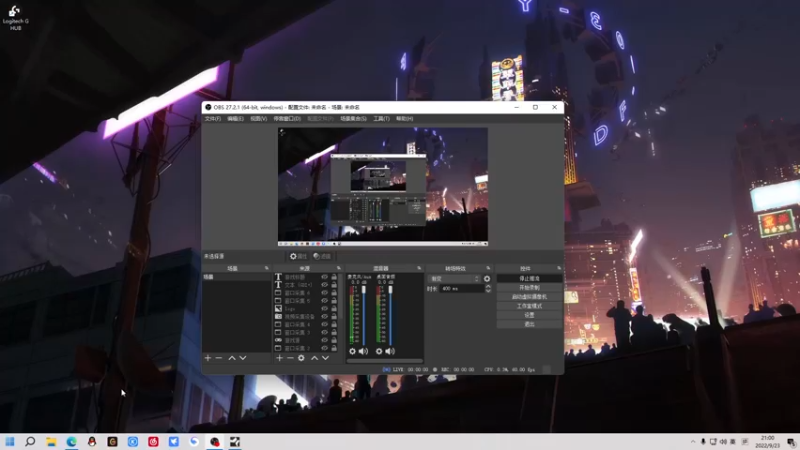Open source 滤镜 filters button
Image resolution: width=800 pixels, height=450 pixels.
tap(322, 256)
